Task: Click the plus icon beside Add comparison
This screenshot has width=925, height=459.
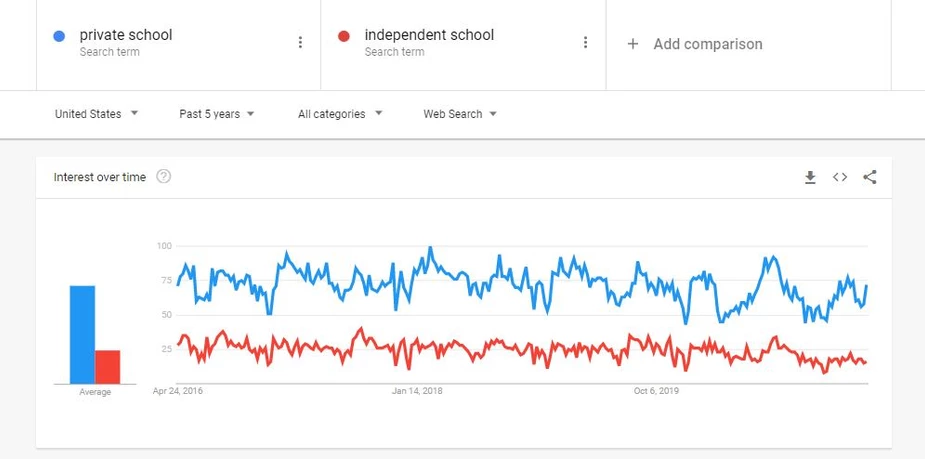Action: tap(632, 44)
